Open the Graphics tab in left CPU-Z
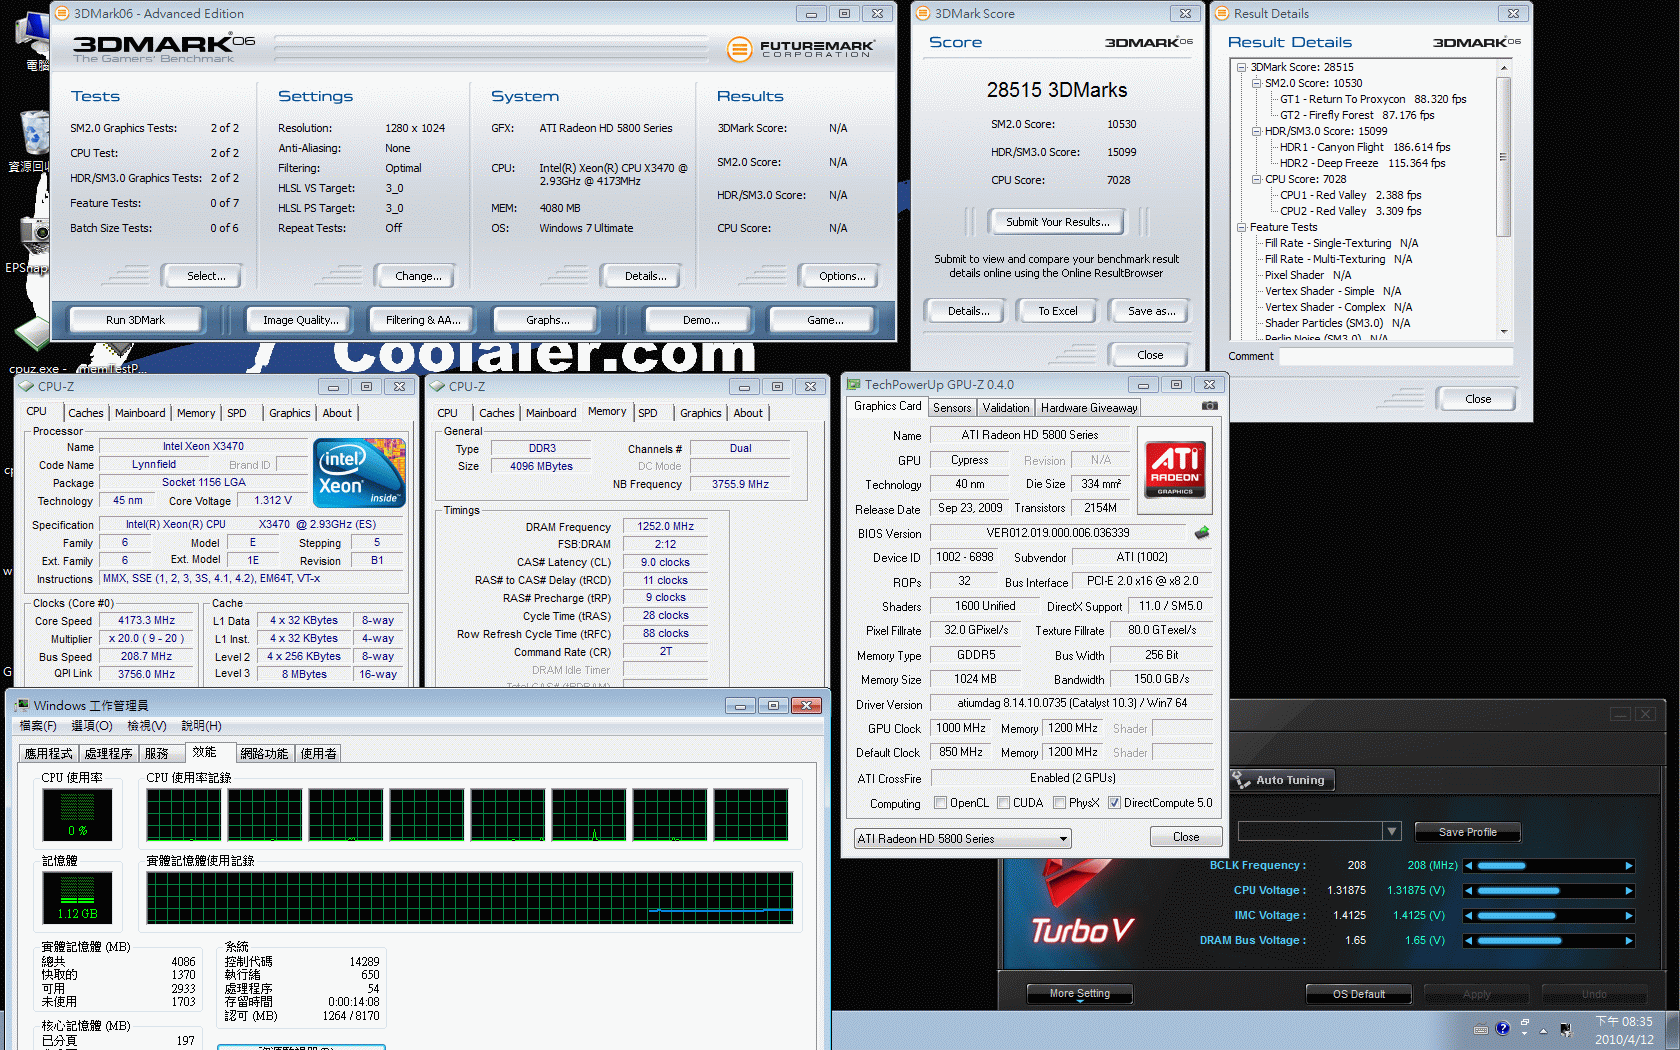Screen dimensions: 1680x1050 coord(290,413)
